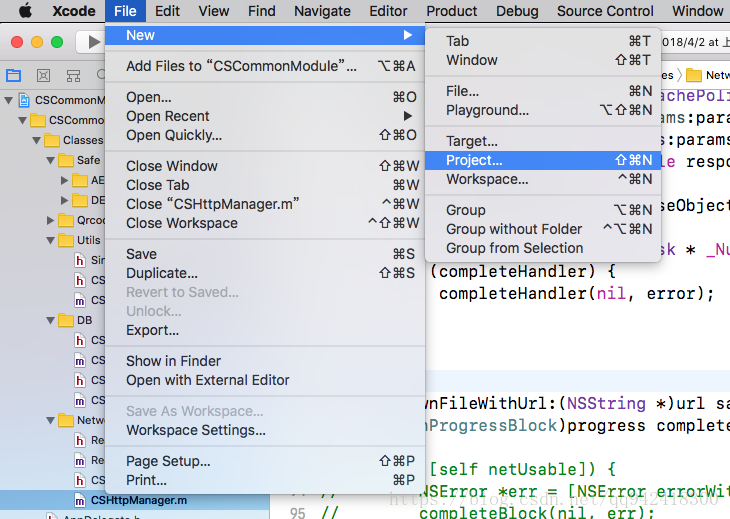The image size is (730, 519).
Task: Open the Symbol navigator icon
Action: (73, 75)
